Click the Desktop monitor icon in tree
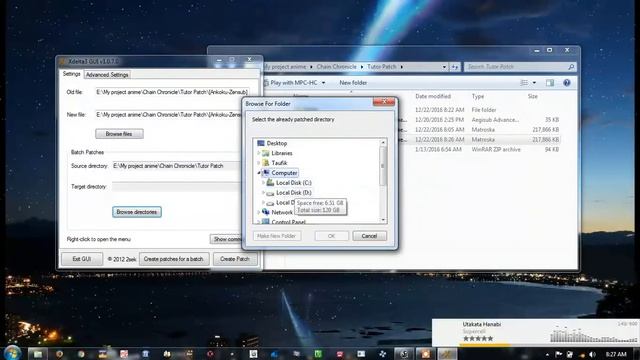Image resolution: width=640 pixels, height=360 pixels. [261, 143]
